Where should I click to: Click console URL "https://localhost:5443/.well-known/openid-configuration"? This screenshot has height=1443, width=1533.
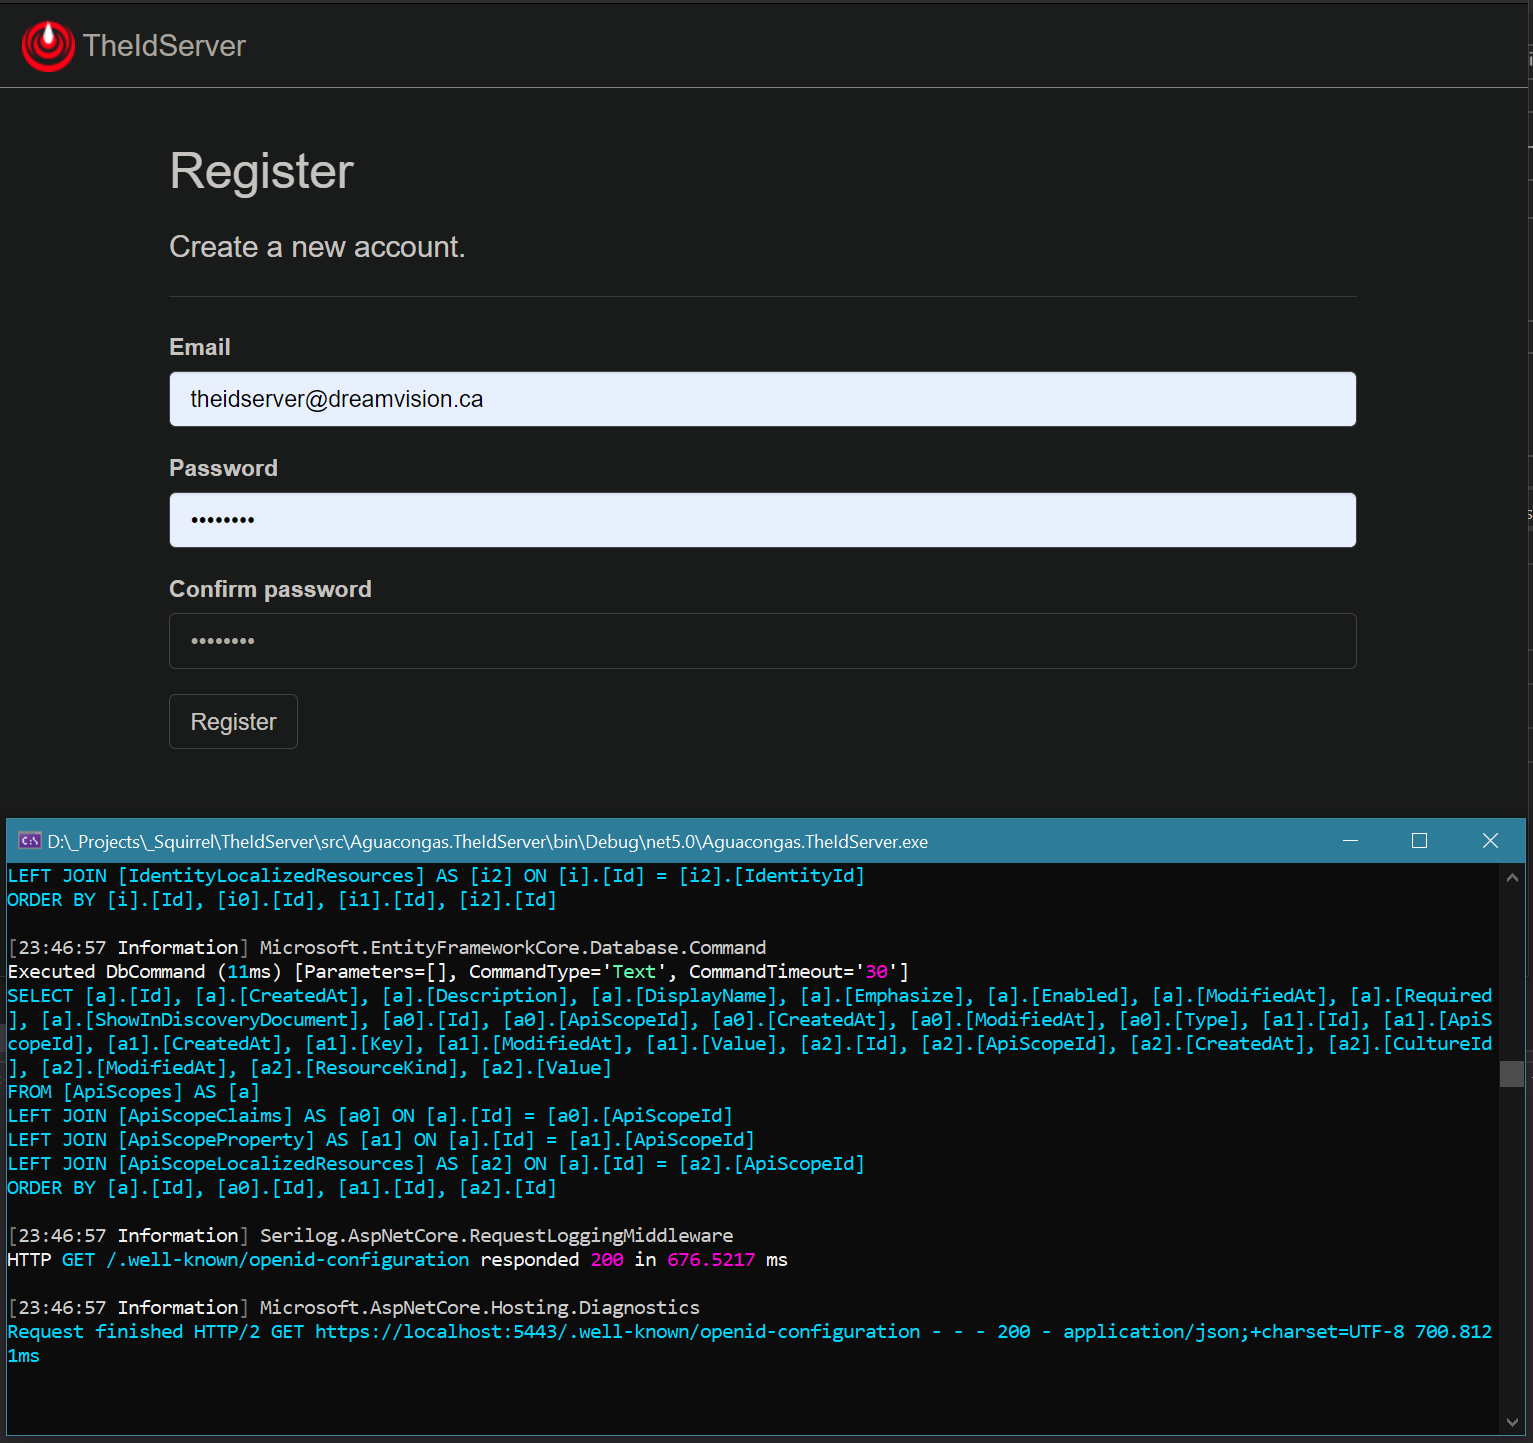(618, 1332)
